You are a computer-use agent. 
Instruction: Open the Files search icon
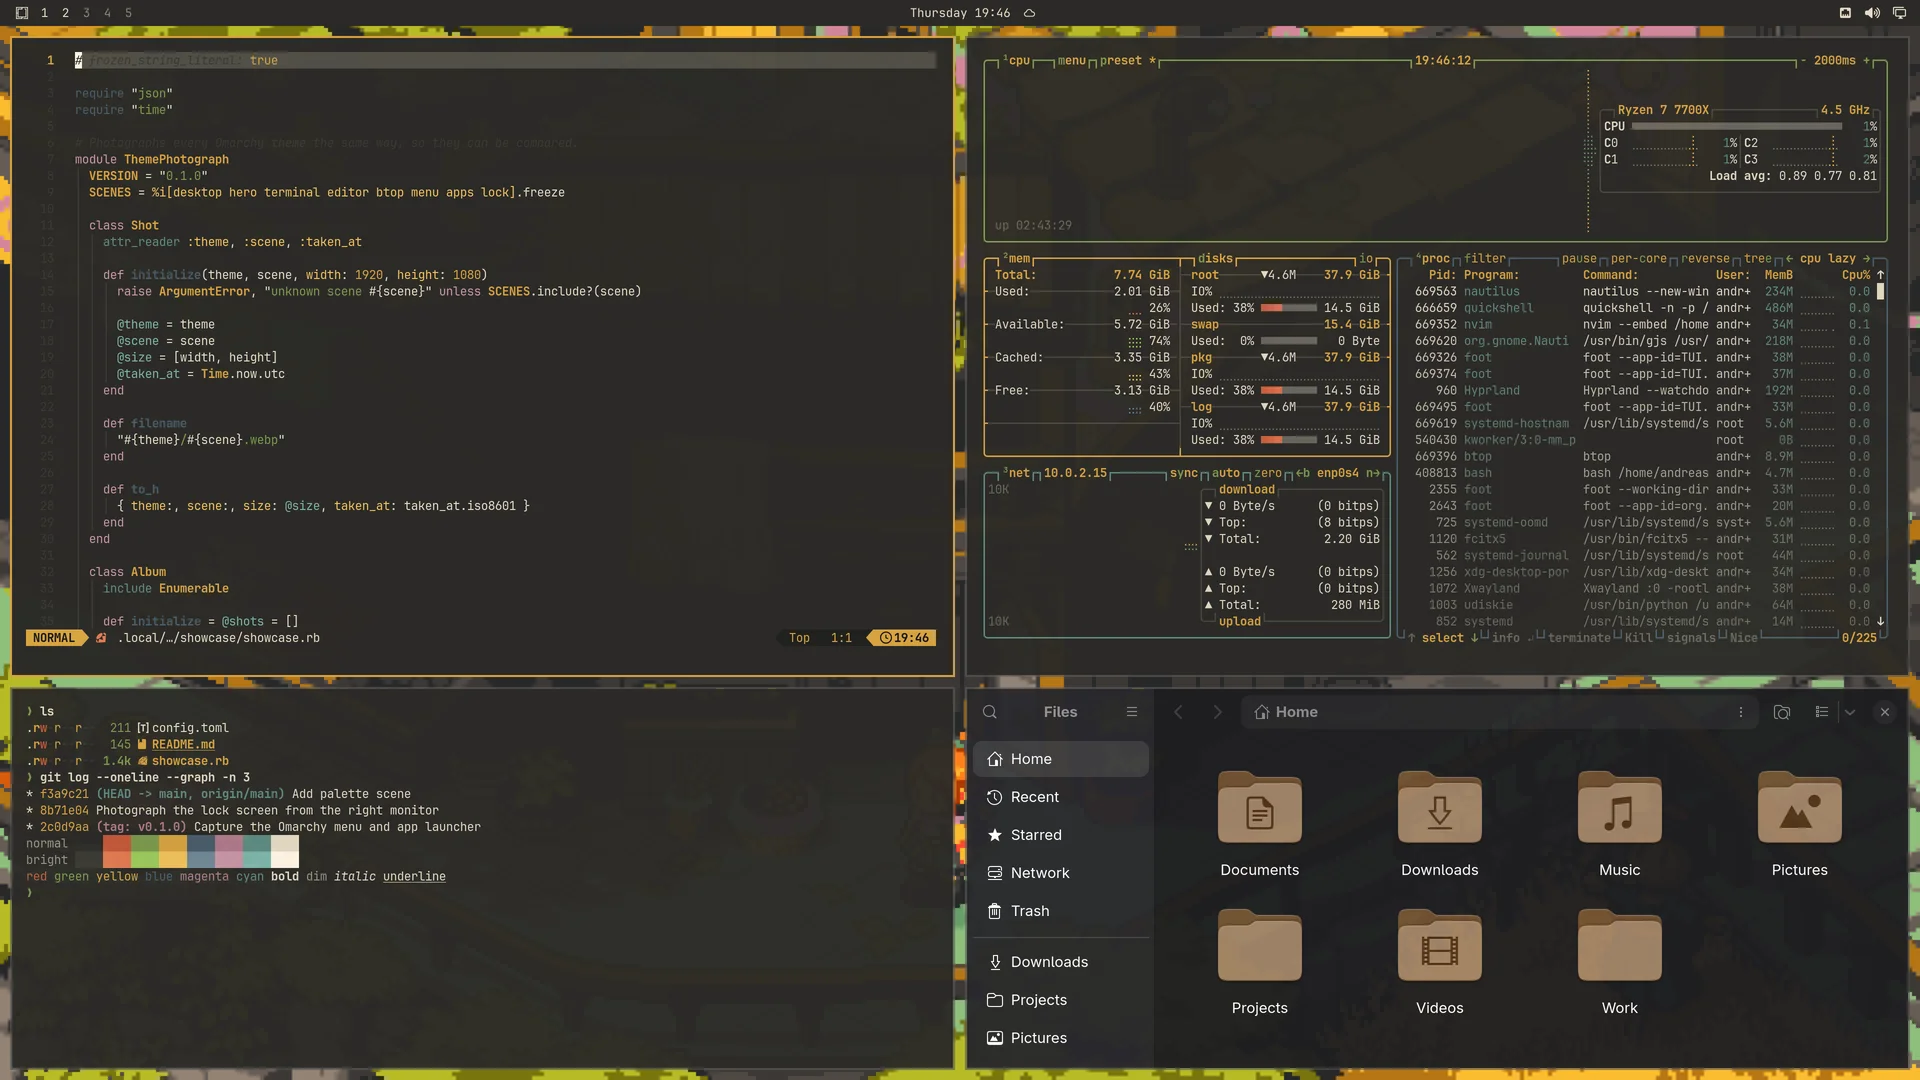990,712
